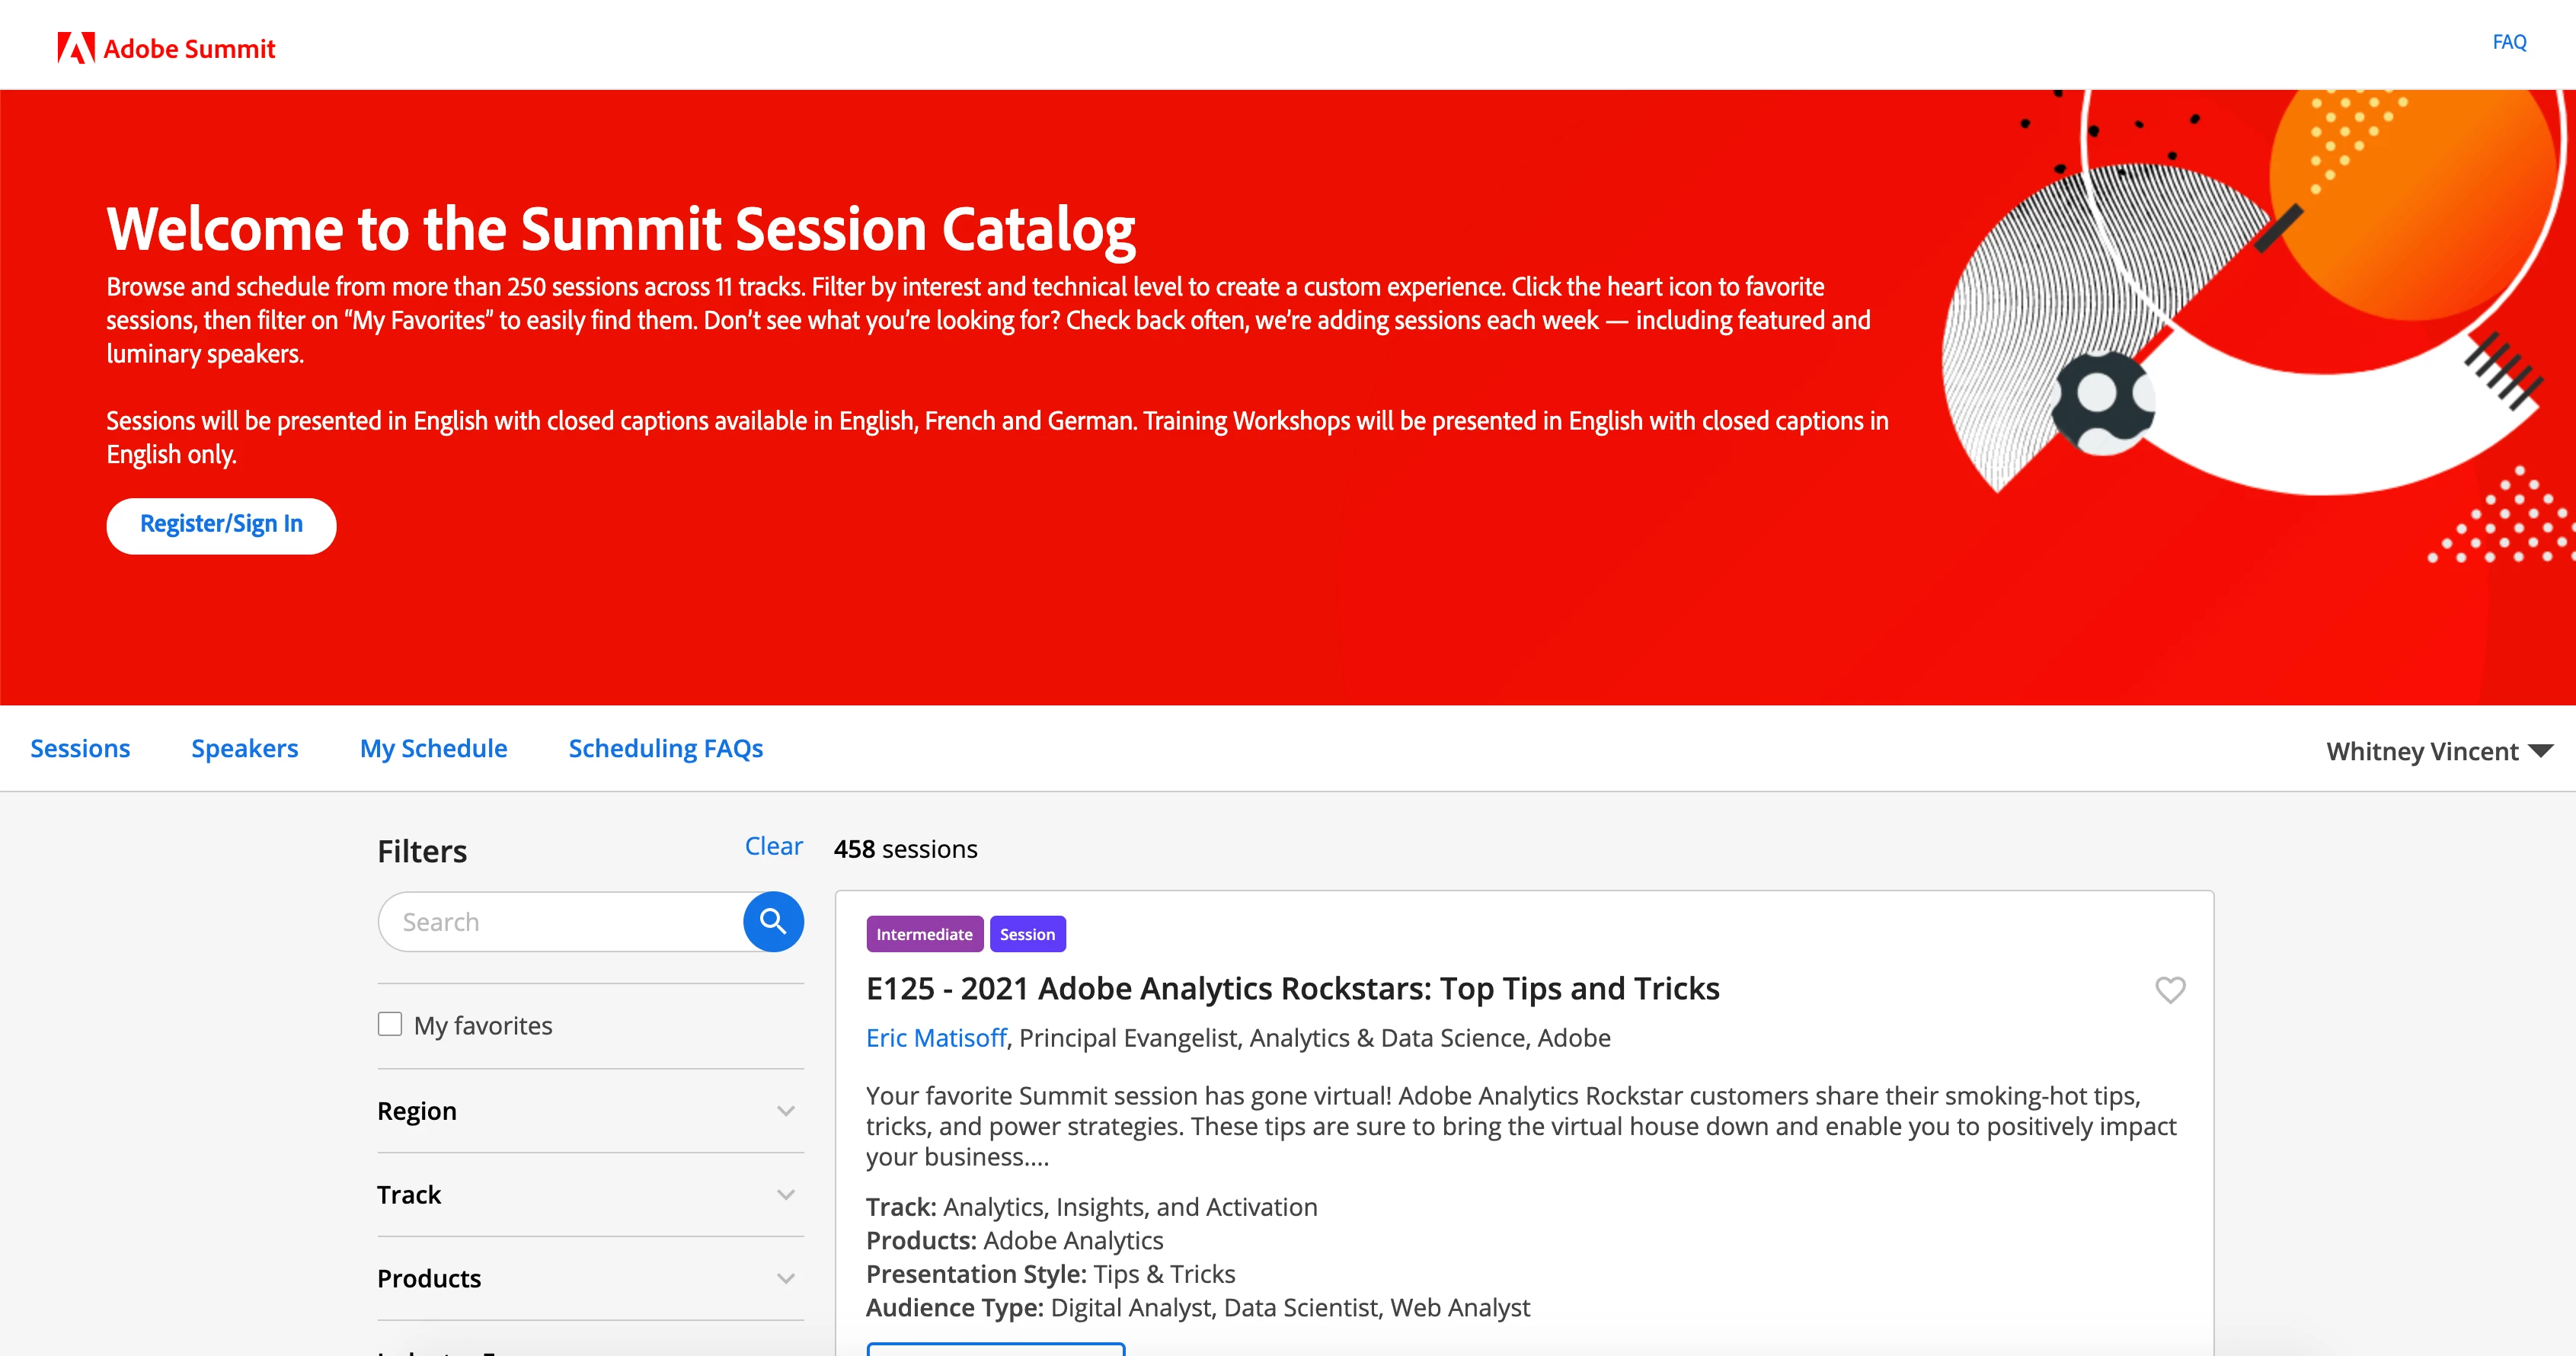Clear all filters

773,846
